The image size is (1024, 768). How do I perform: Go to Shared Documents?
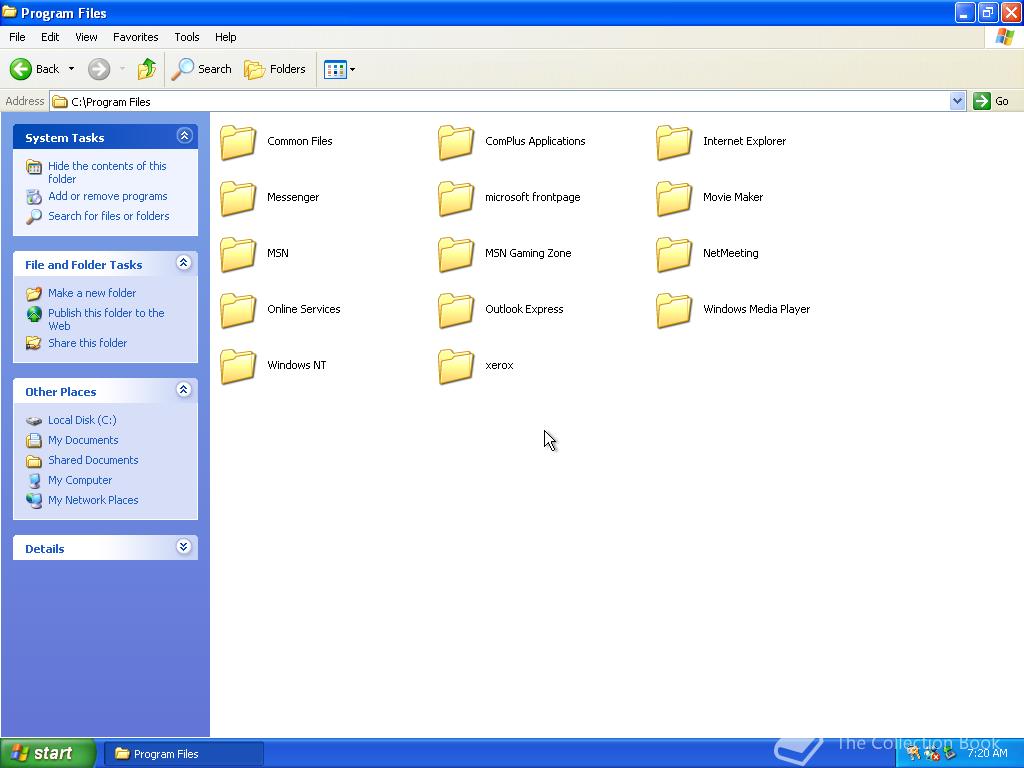[93, 460]
